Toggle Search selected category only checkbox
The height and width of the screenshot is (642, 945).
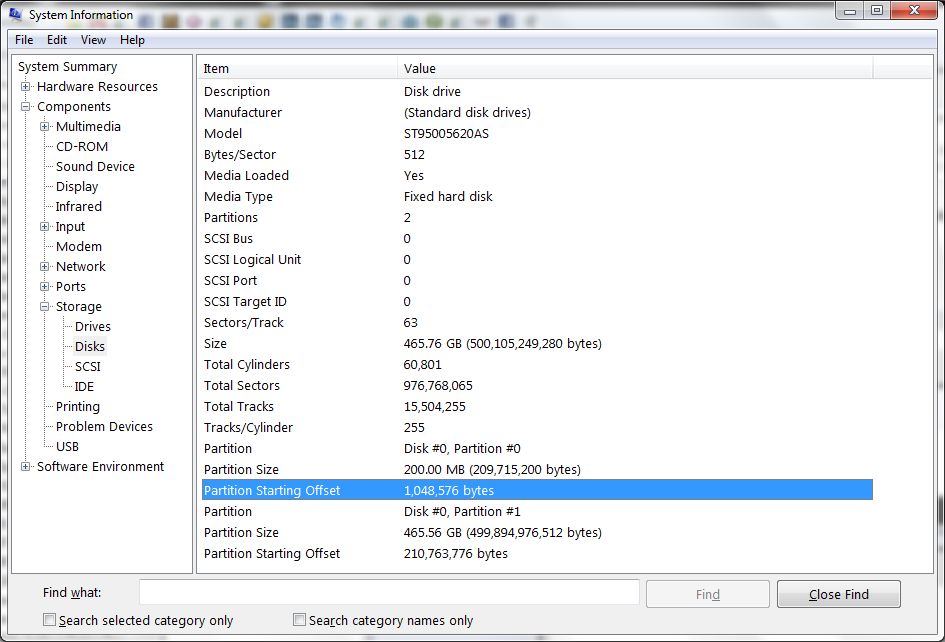(x=49, y=620)
